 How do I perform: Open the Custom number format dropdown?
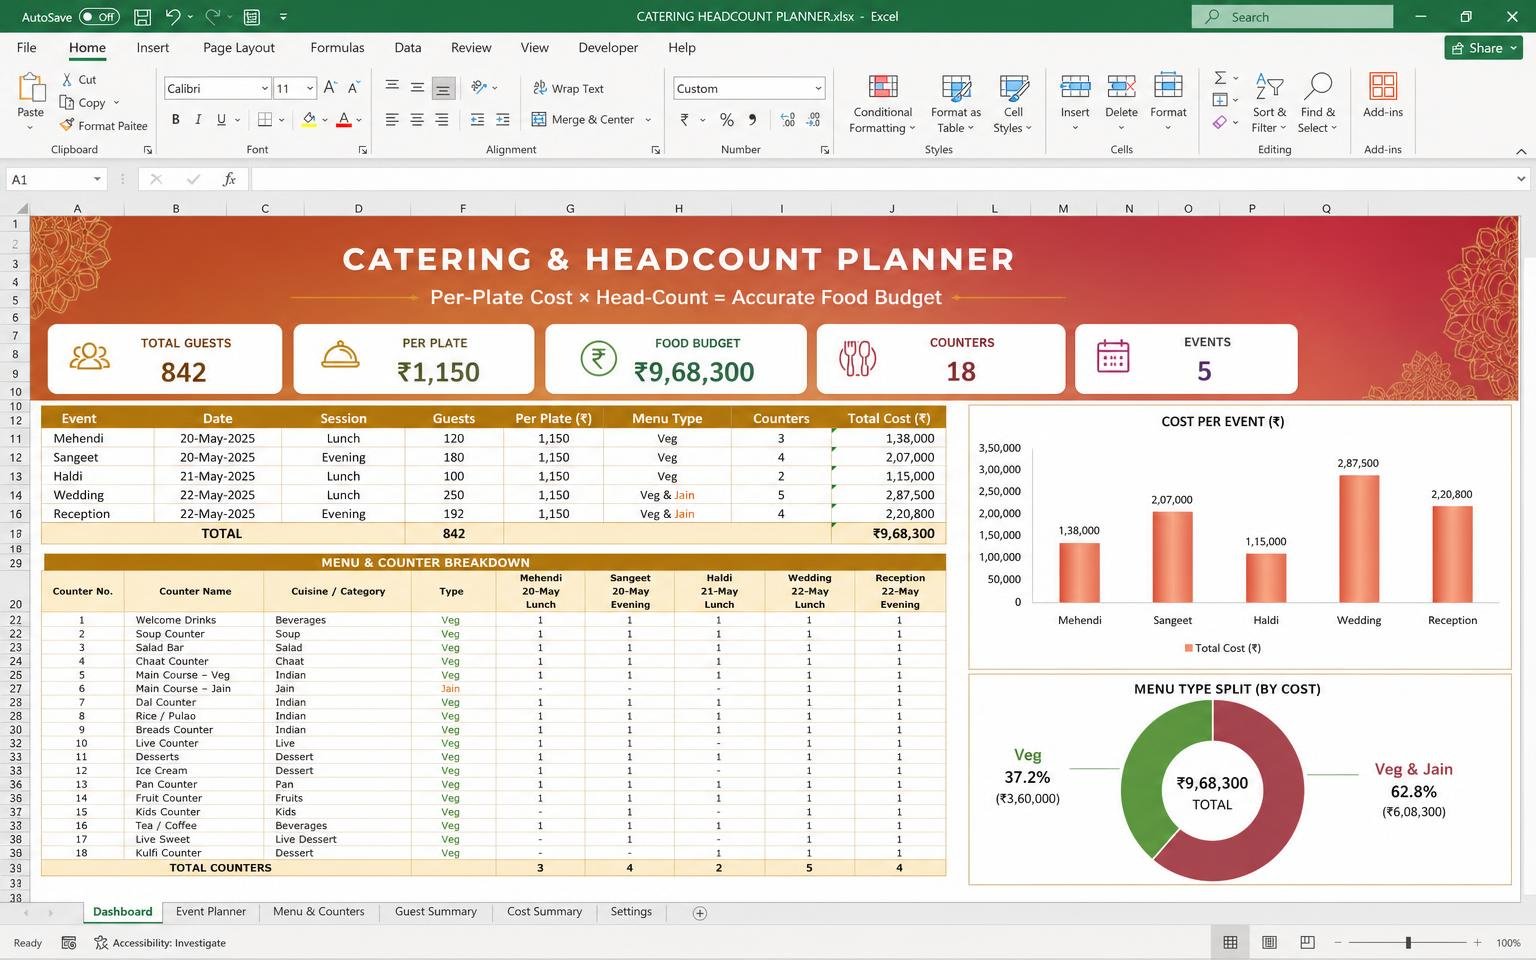pyautogui.click(x=818, y=88)
